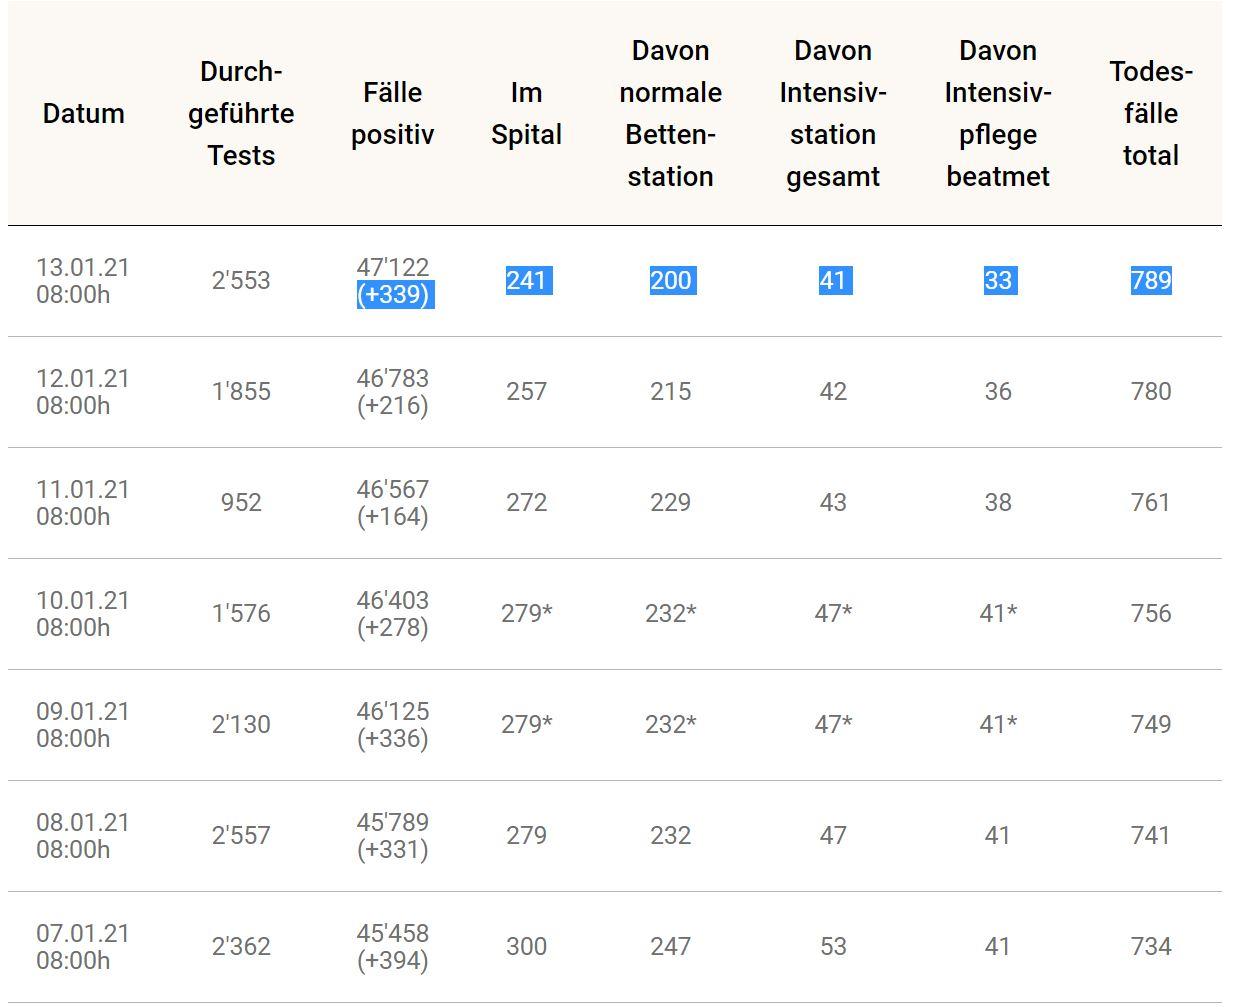This screenshot has width=1248, height=1007.
Task: Select the 1'855 tests cell
Action: click(x=241, y=392)
